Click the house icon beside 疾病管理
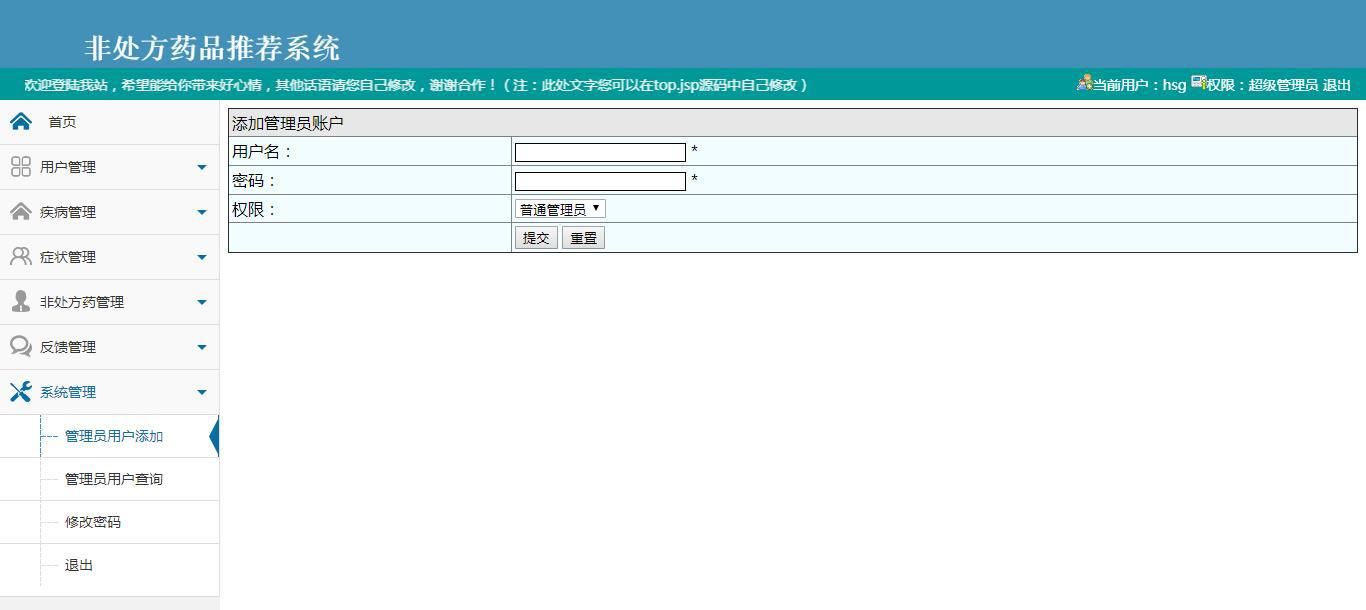 tap(21, 212)
